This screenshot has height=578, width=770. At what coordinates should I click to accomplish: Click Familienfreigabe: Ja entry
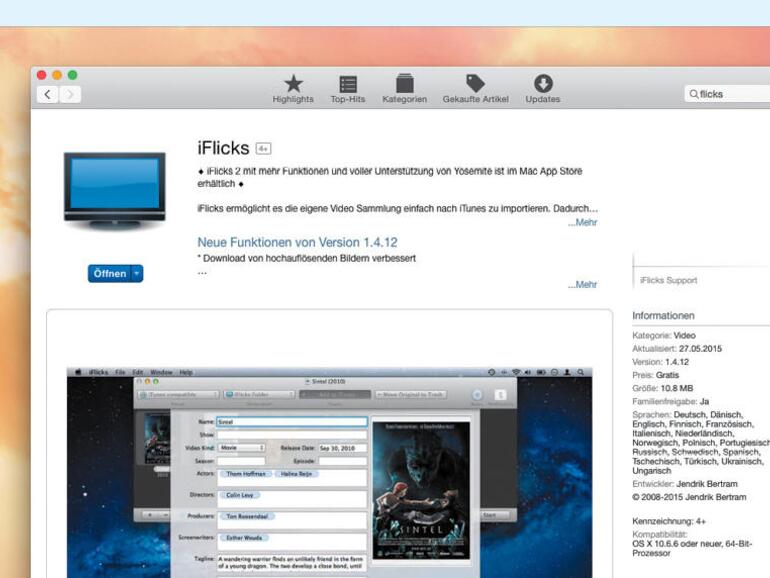point(671,402)
